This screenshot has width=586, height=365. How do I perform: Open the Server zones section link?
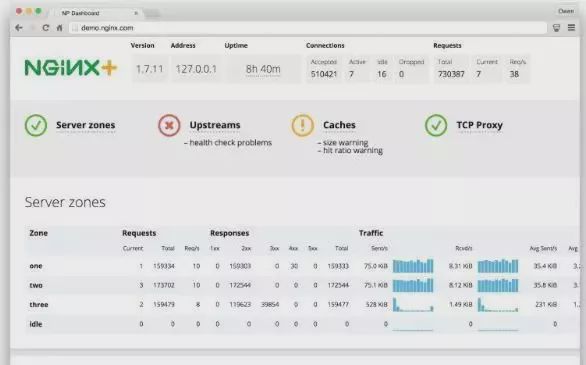tap(86, 125)
